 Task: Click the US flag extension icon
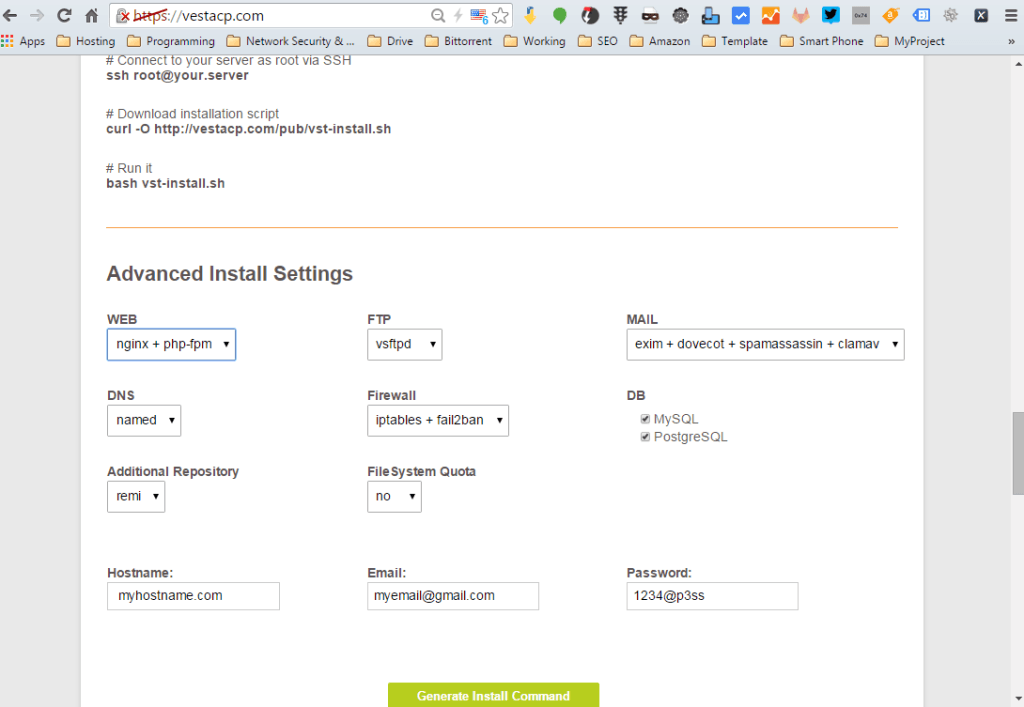coord(479,16)
